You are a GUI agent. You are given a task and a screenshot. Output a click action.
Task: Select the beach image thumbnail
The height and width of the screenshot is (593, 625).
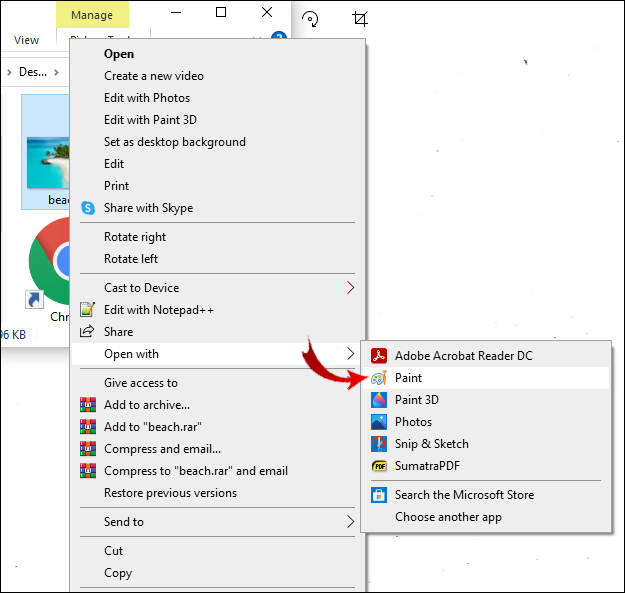tap(48, 163)
